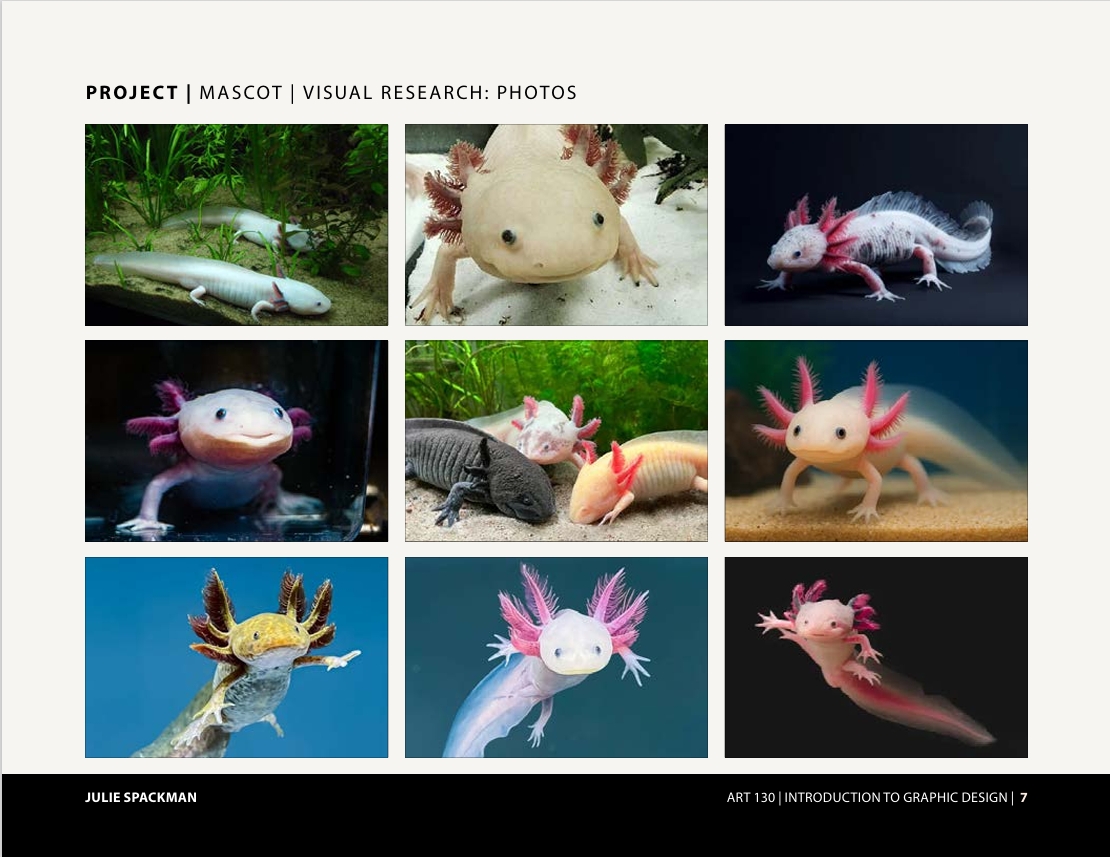This screenshot has width=1110, height=857.
Task: Click the page number 7
Action: click(x=1024, y=798)
